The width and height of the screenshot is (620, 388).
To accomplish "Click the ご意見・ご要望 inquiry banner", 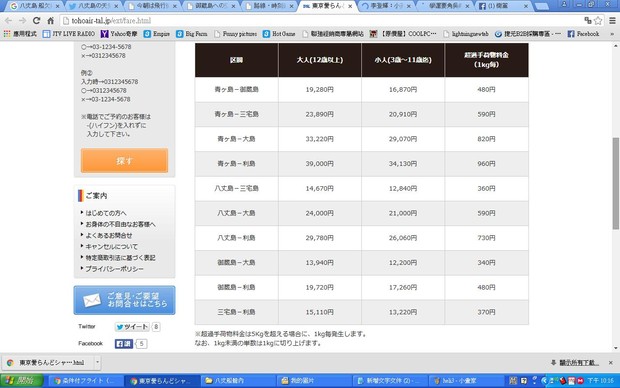I will click(125, 300).
